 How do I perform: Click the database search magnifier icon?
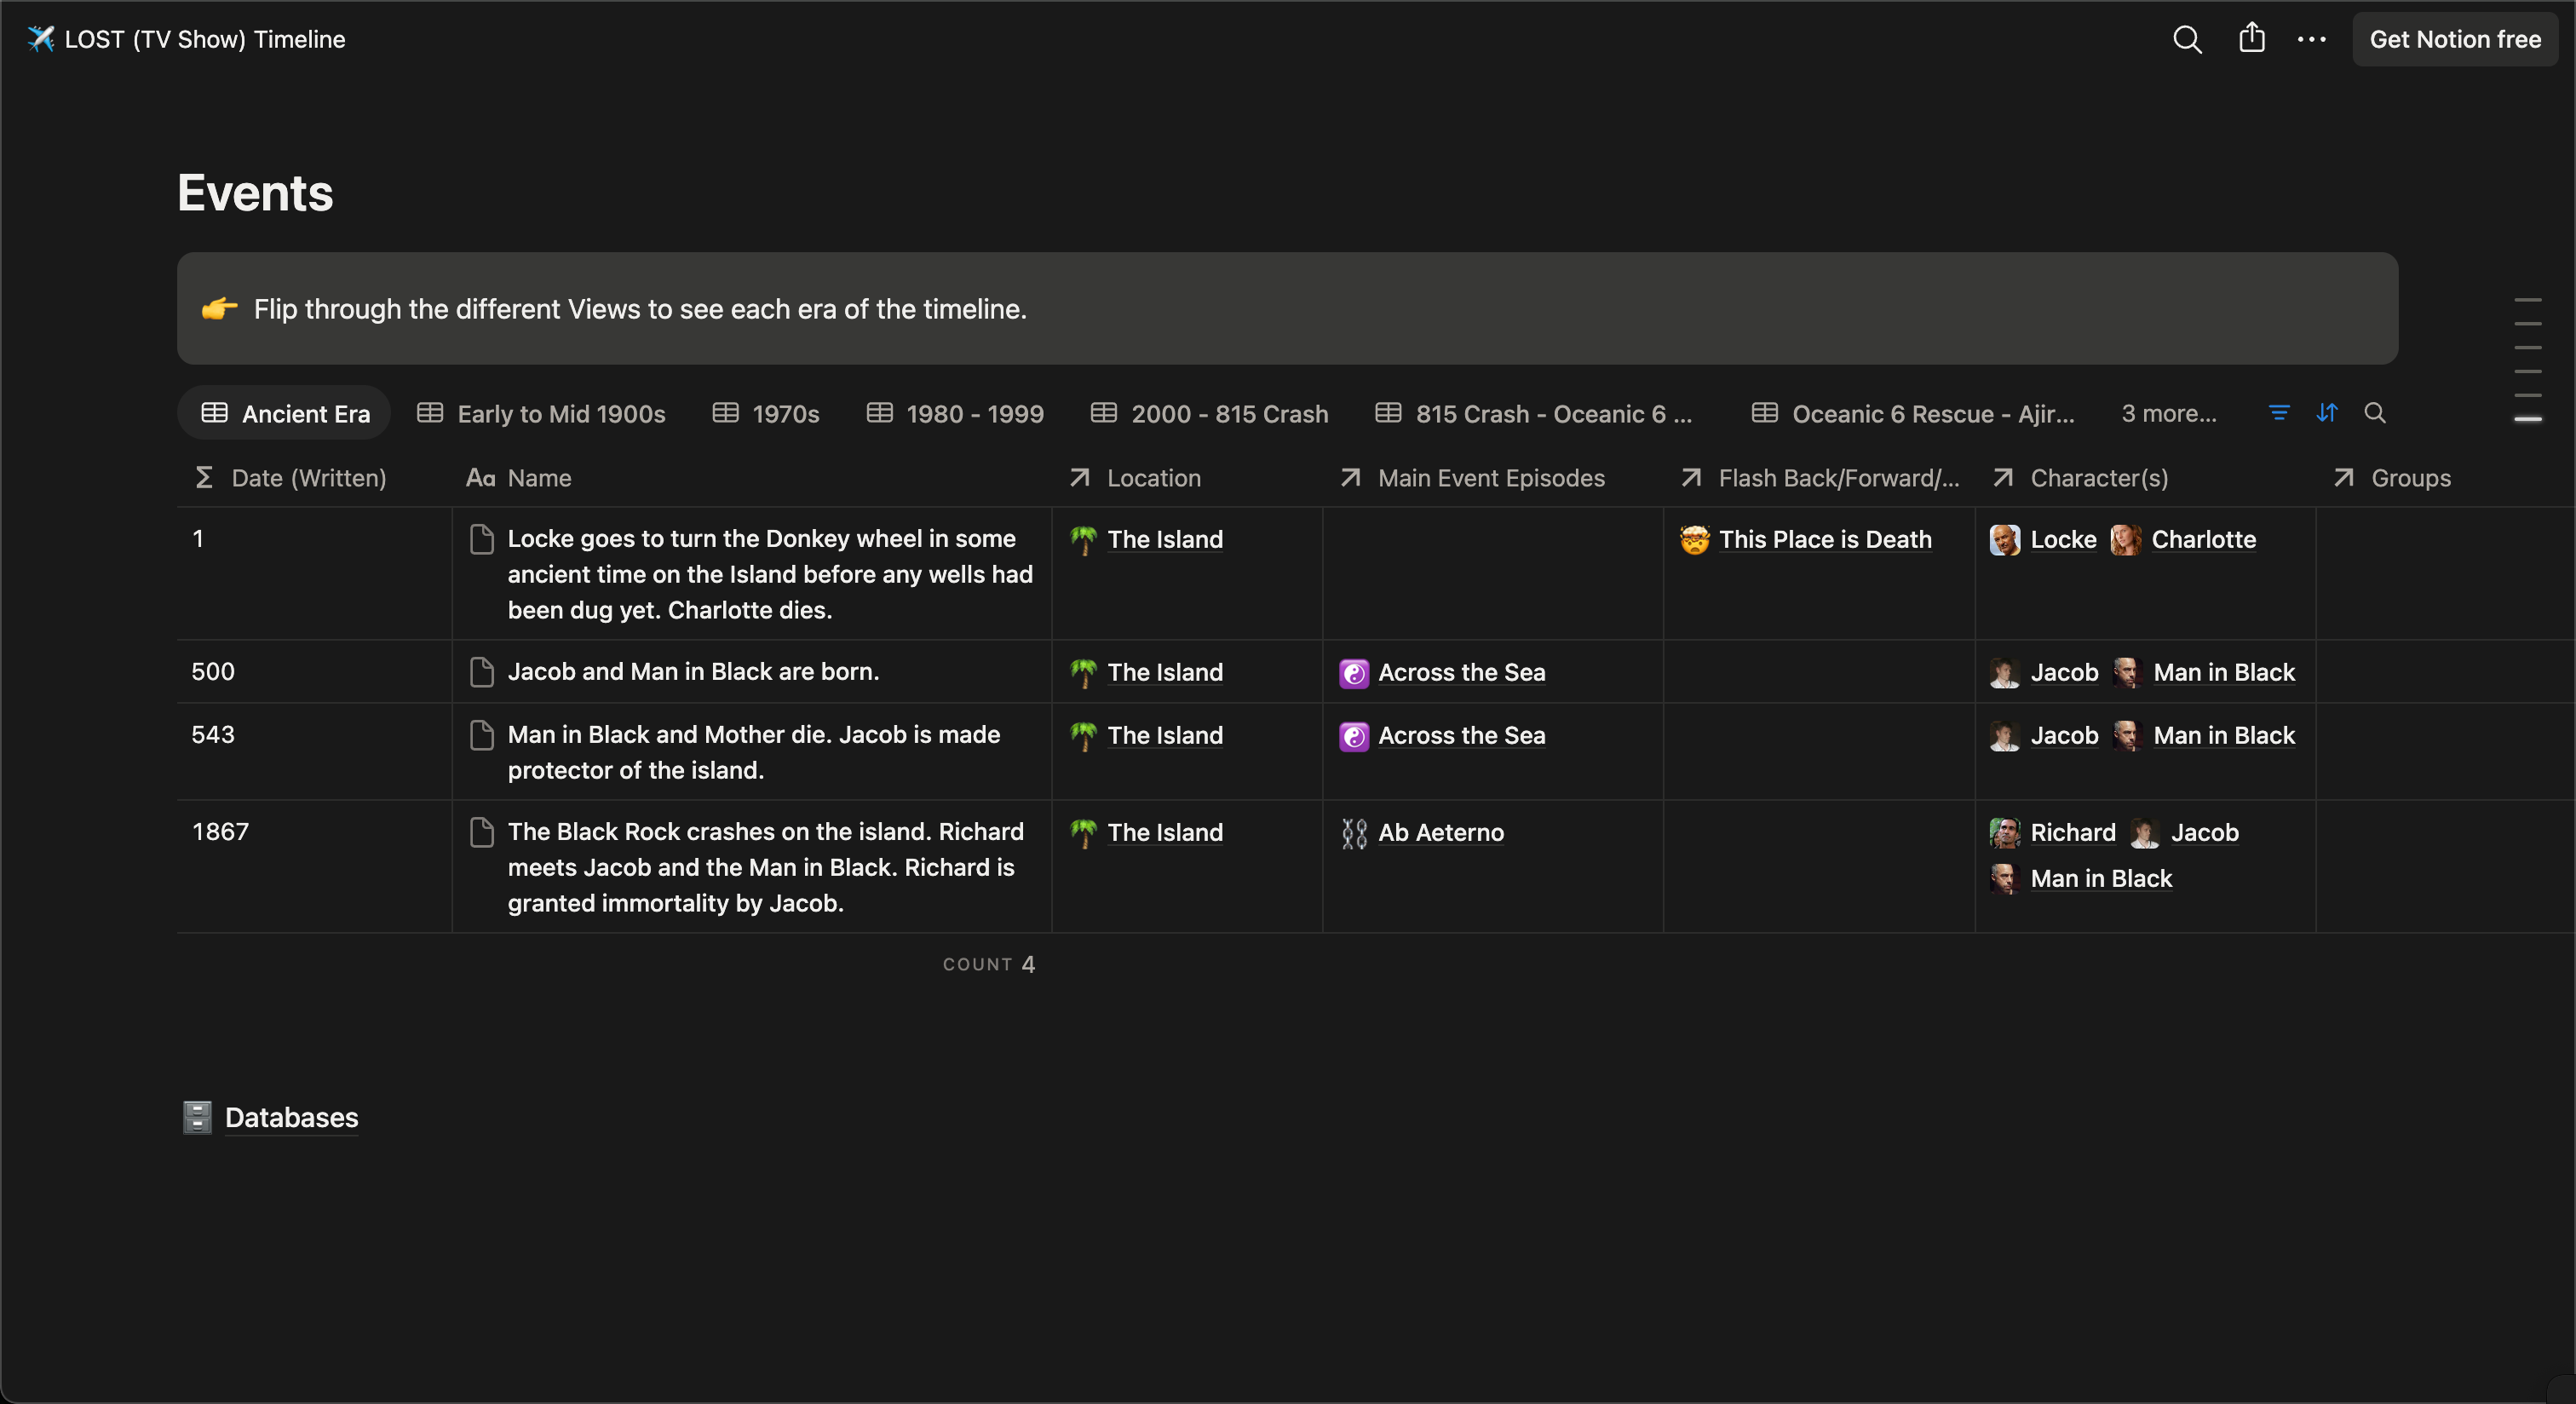(x=2375, y=413)
